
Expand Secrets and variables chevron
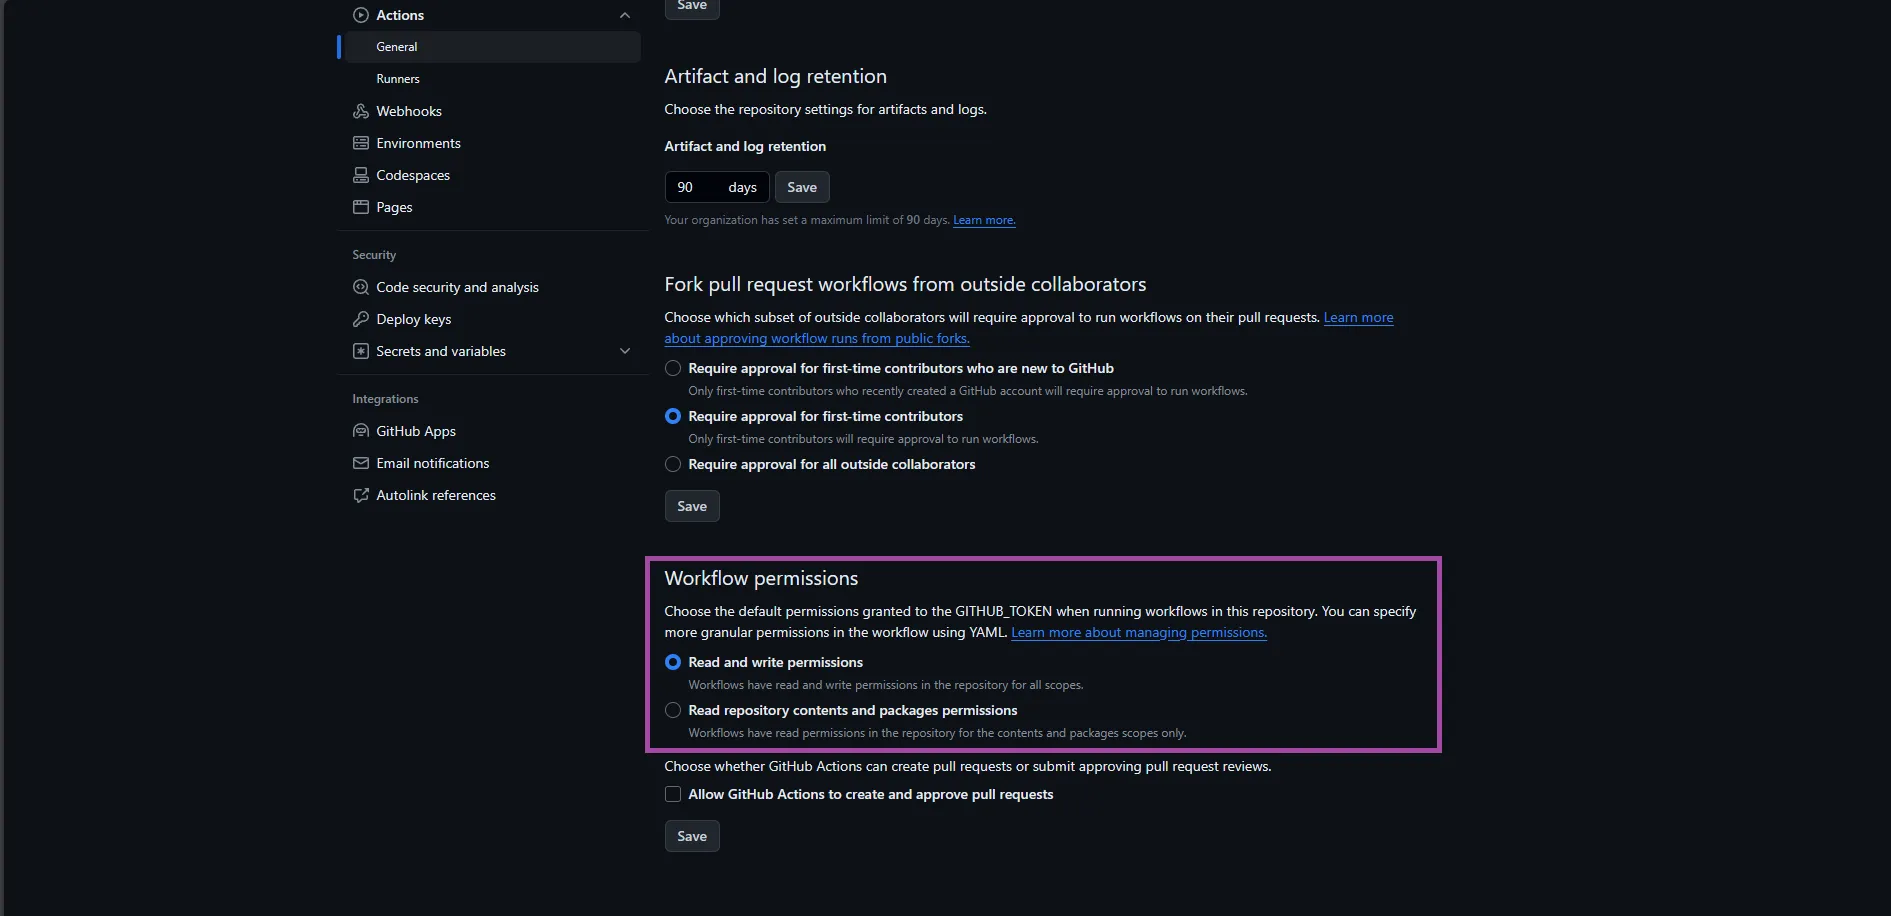(625, 351)
